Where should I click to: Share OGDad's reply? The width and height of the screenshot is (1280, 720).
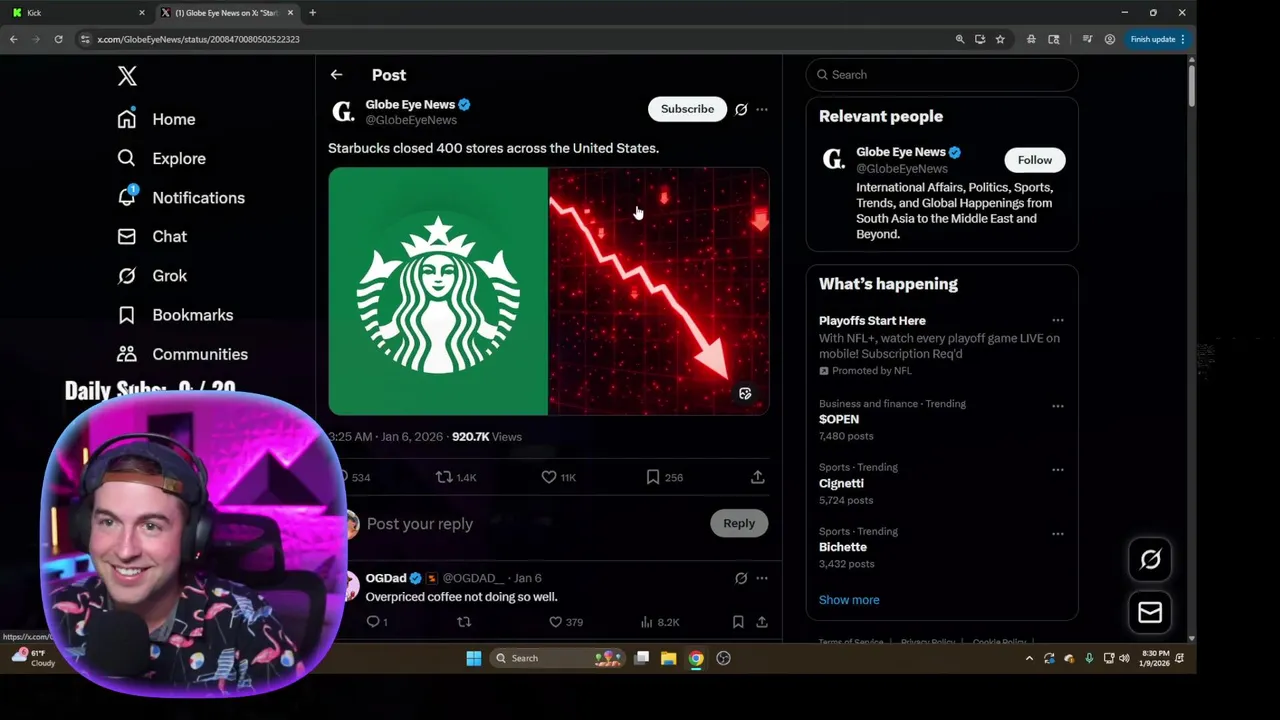click(762, 622)
